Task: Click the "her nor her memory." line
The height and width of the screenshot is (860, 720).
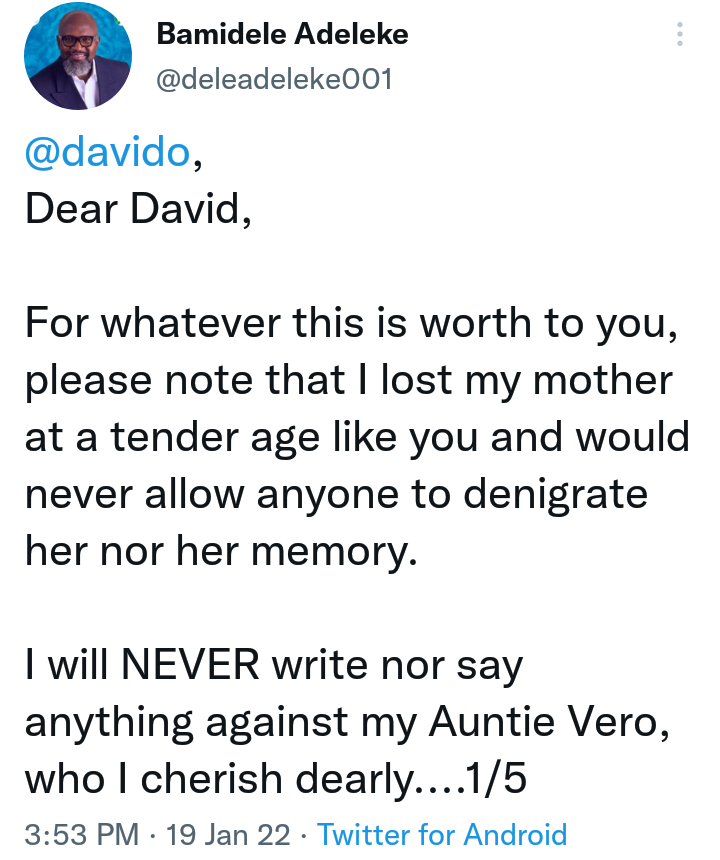Action: point(221,551)
